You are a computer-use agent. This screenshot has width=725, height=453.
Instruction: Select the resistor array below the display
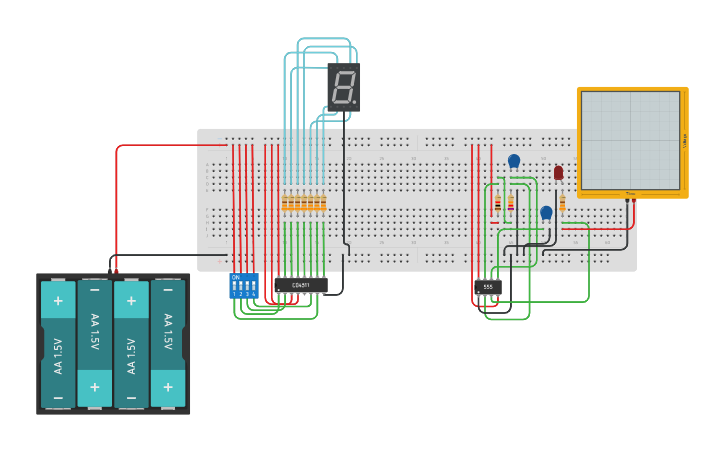point(303,203)
